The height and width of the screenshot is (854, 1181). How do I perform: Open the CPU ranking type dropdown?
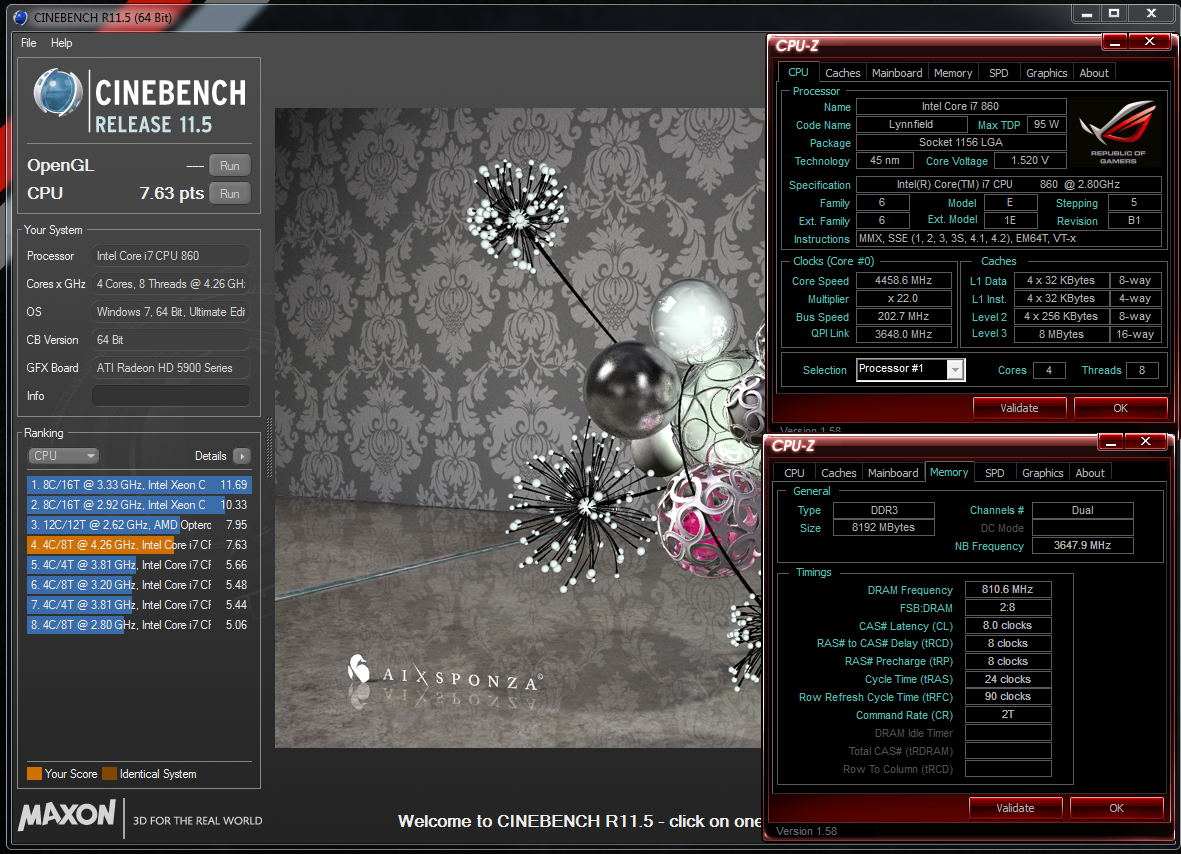(x=63, y=456)
